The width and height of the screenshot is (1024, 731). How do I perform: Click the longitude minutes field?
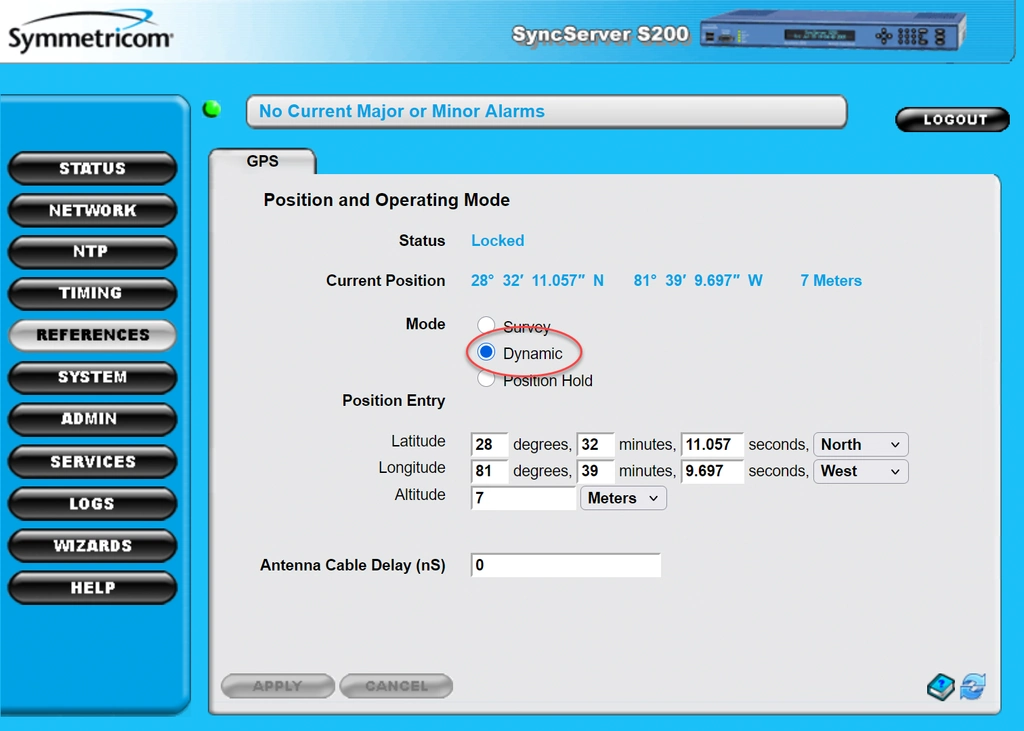tap(596, 471)
